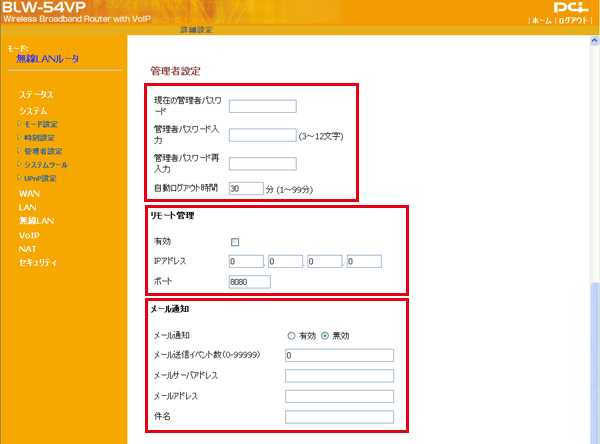Click the 現在の管理者パスワード field
The height and width of the screenshot is (444, 600).
pos(262,106)
